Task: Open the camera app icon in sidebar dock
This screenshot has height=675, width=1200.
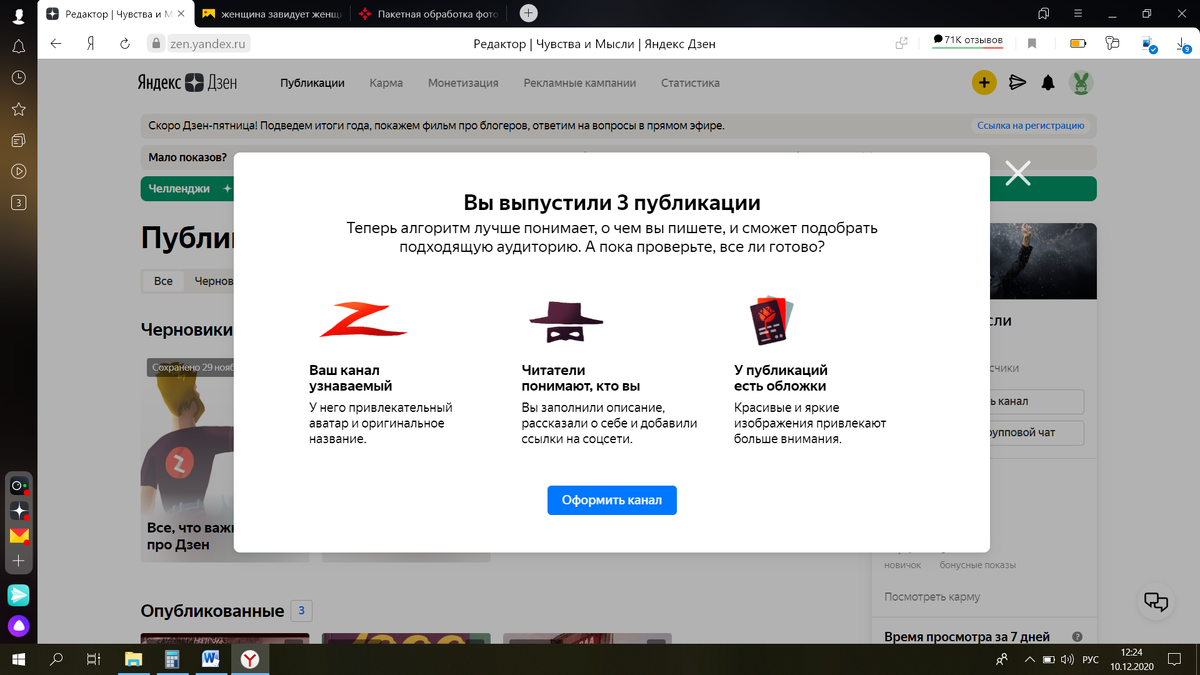Action: click(x=19, y=487)
